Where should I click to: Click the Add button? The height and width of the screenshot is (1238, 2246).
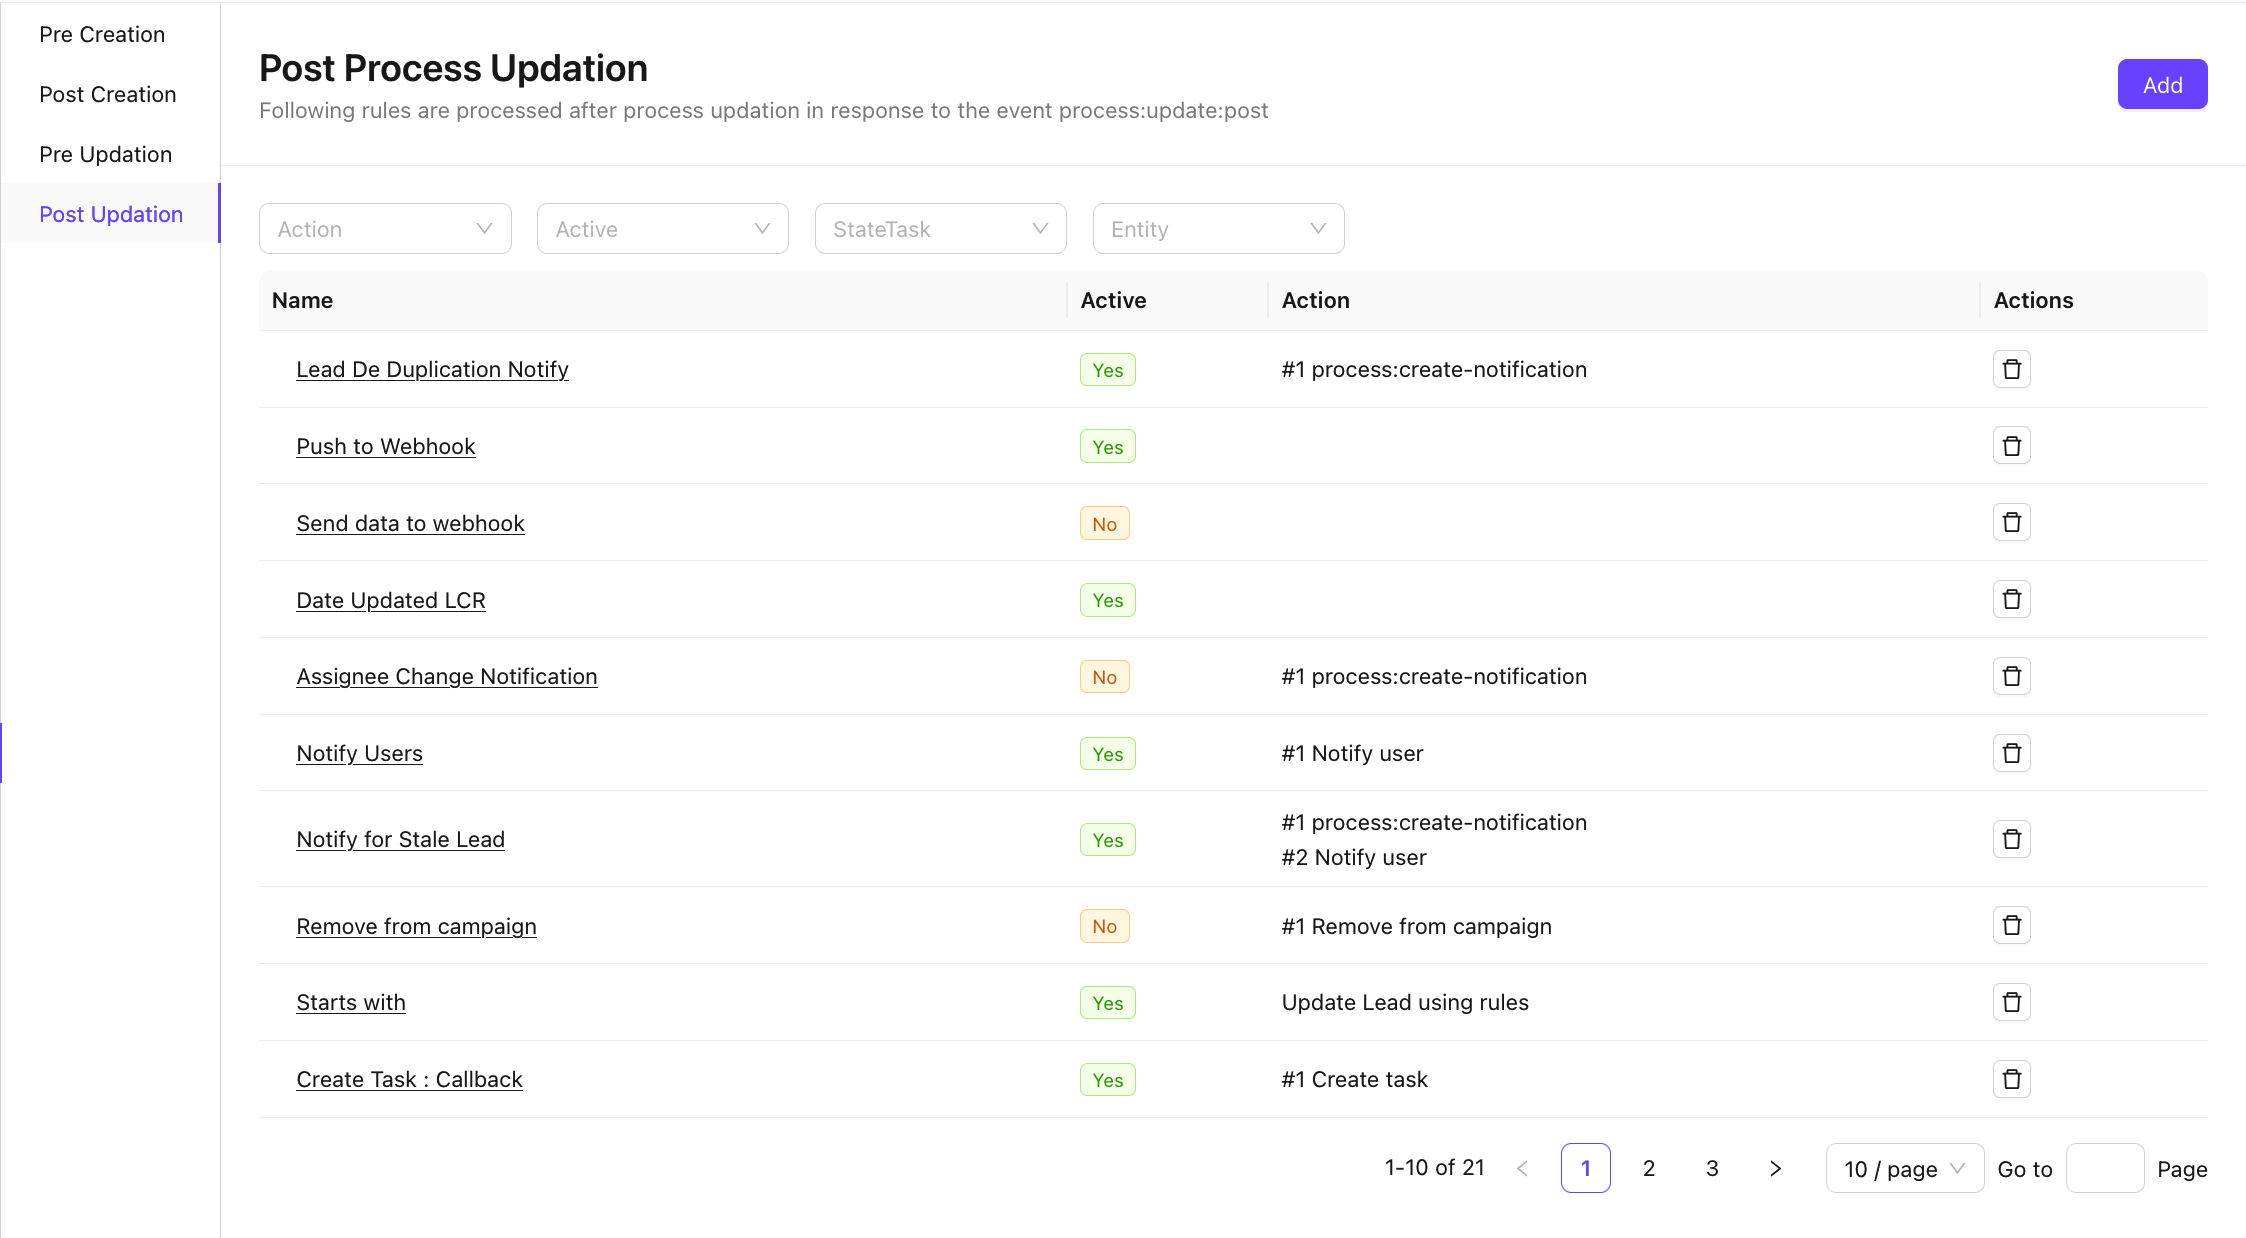[x=2162, y=85]
